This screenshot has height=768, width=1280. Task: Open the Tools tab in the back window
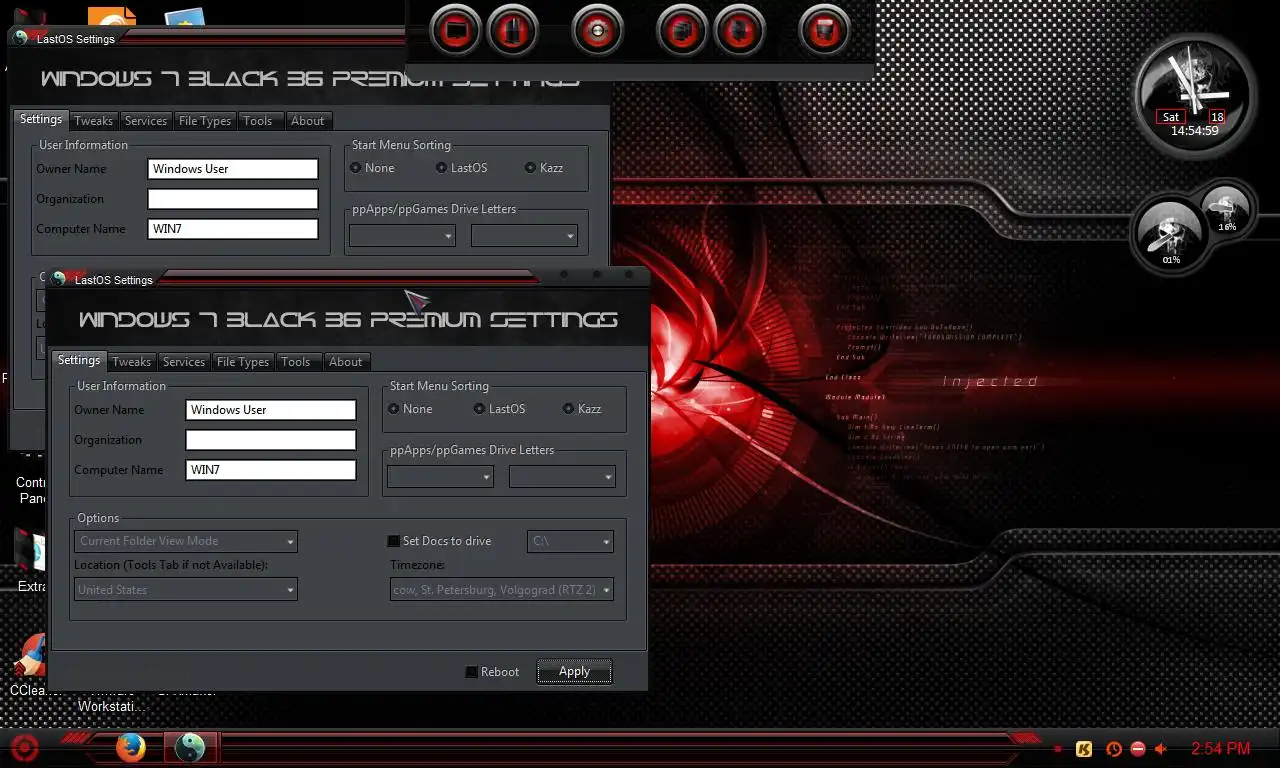click(x=258, y=121)
